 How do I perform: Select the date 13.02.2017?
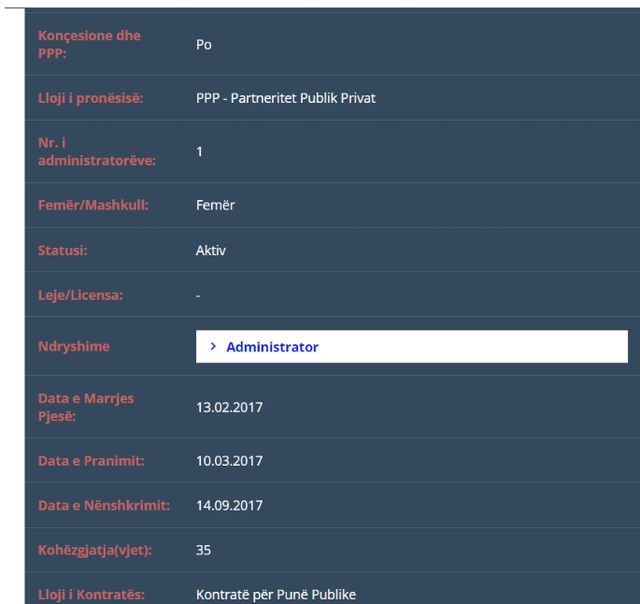pyautogui.click(x=229, y=407)
